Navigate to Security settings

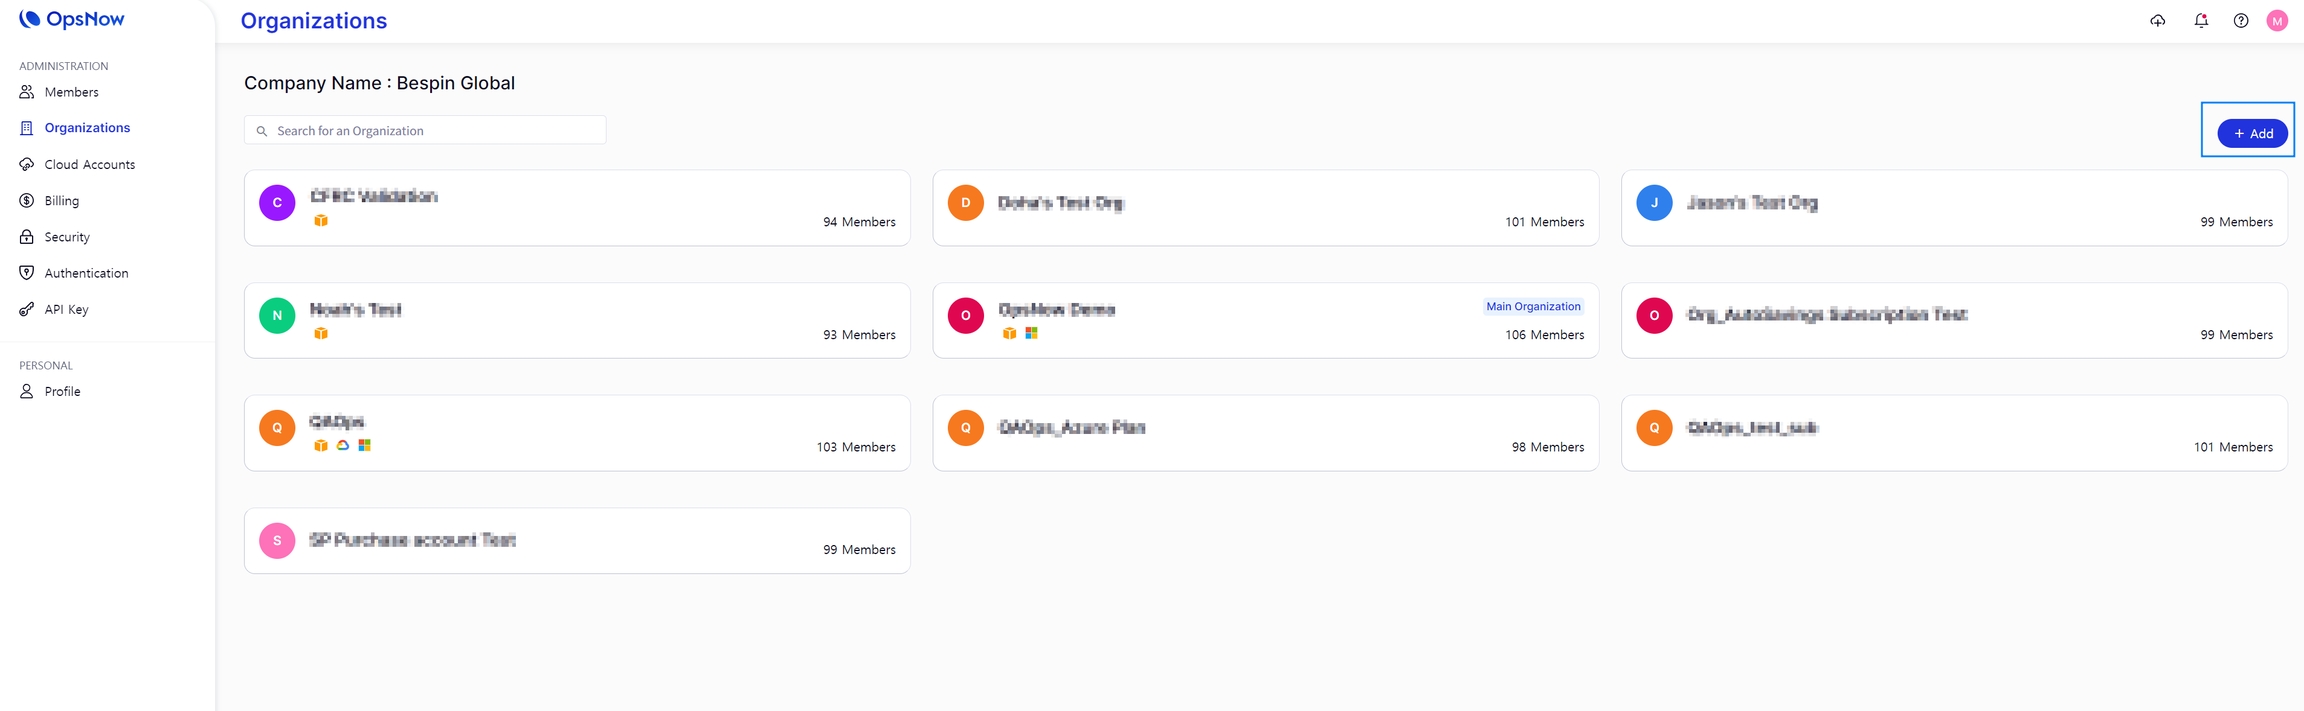(x=67, y=237)
